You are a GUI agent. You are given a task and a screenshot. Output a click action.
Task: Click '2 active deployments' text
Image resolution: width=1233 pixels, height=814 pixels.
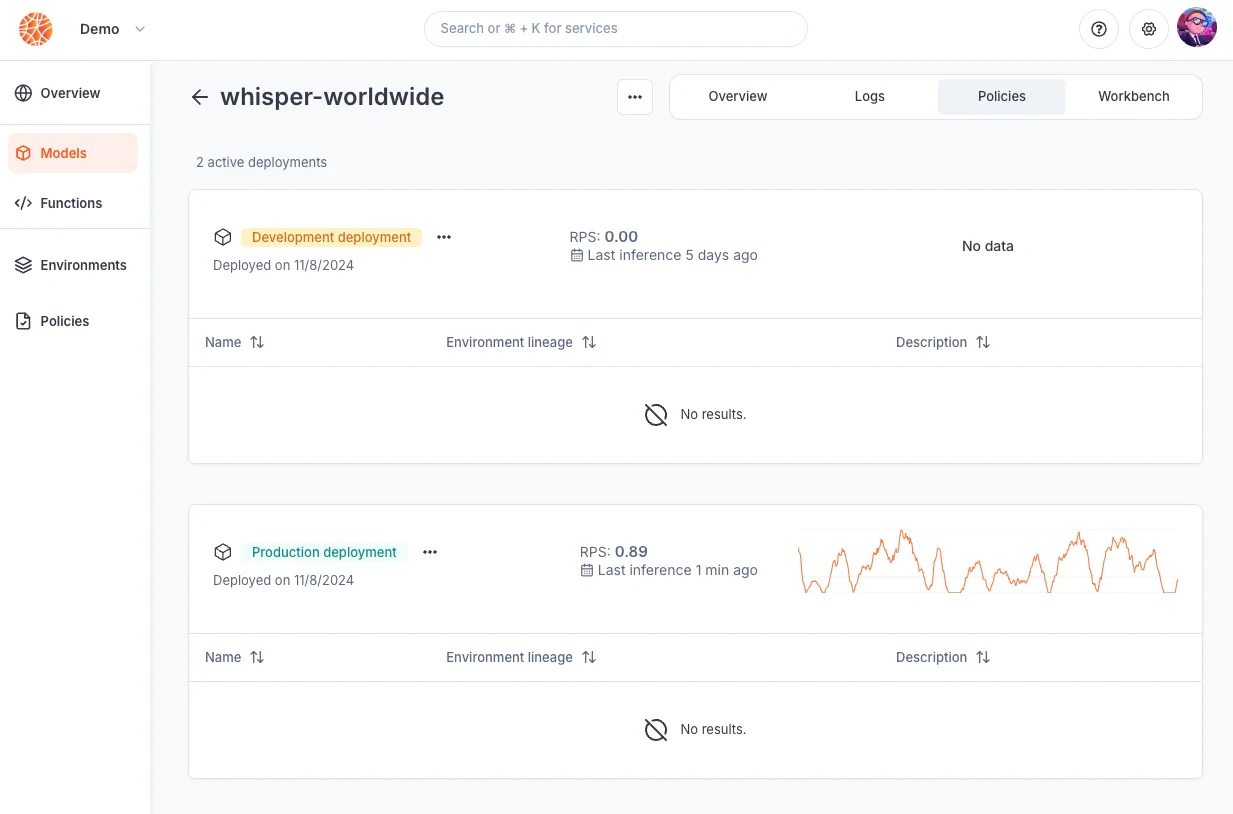(x=261, y=162)
